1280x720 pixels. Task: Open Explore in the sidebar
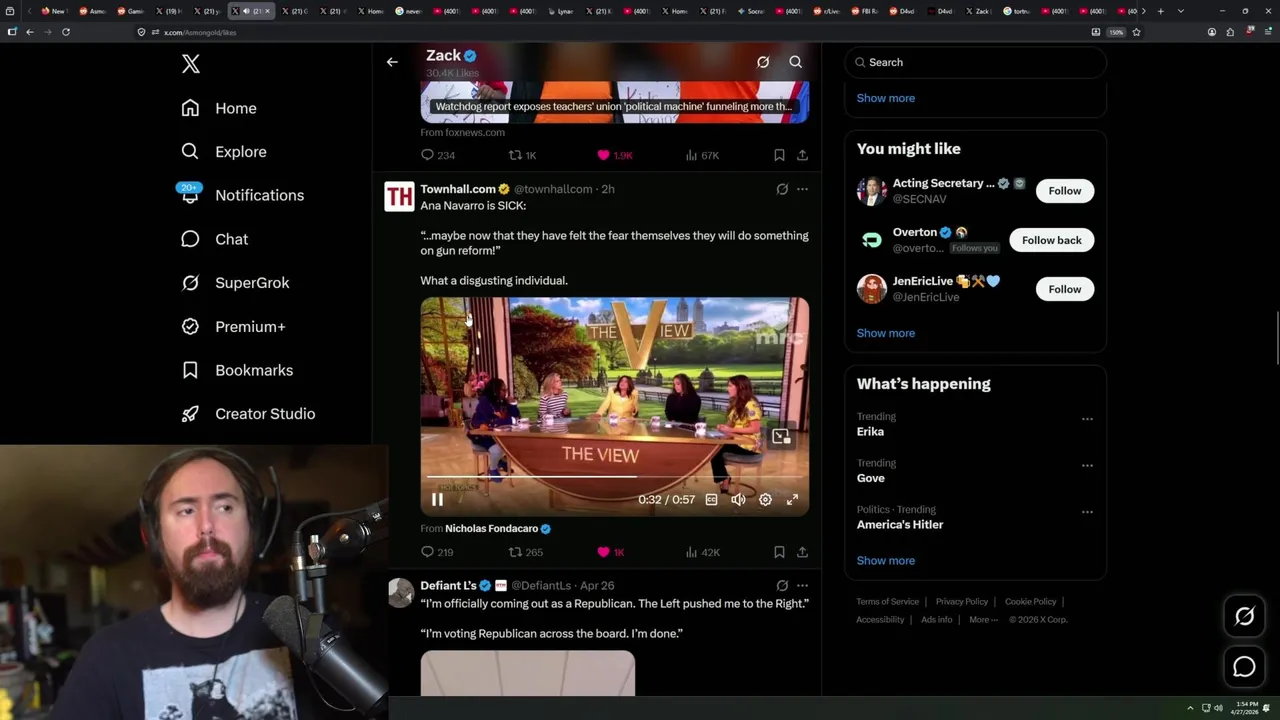click(224, 152)
